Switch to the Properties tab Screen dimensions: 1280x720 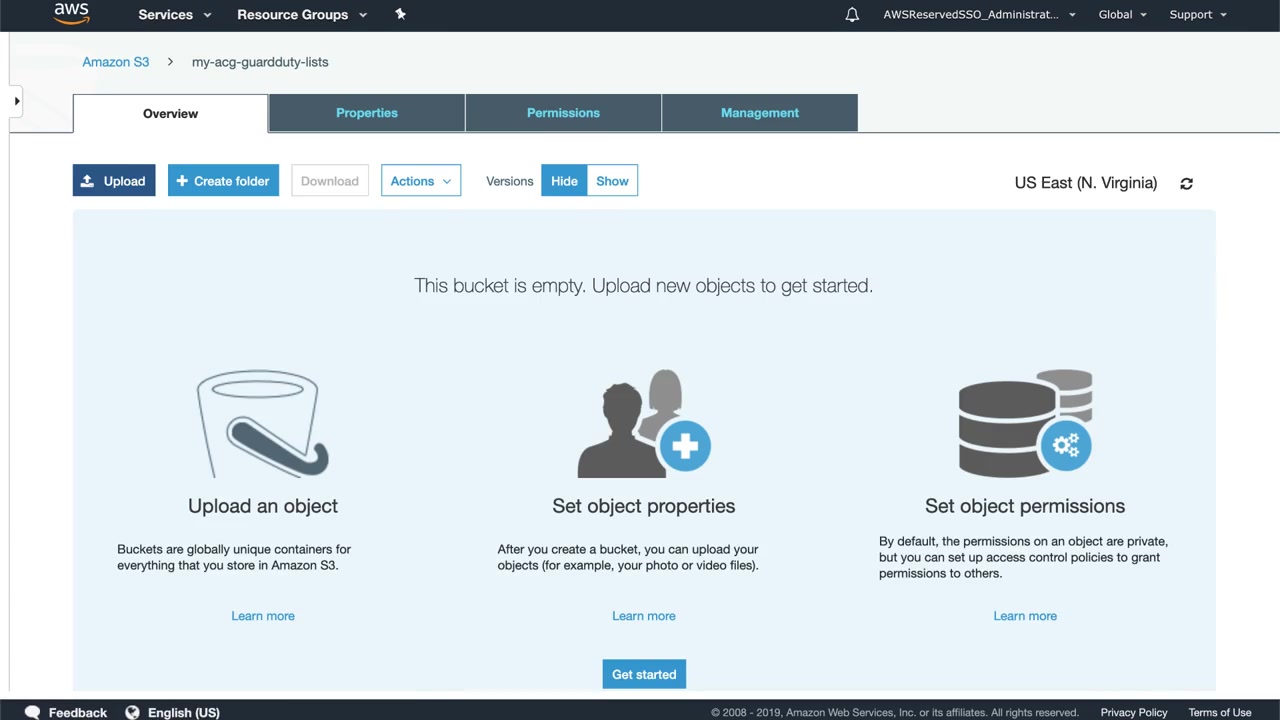point(367,113)
